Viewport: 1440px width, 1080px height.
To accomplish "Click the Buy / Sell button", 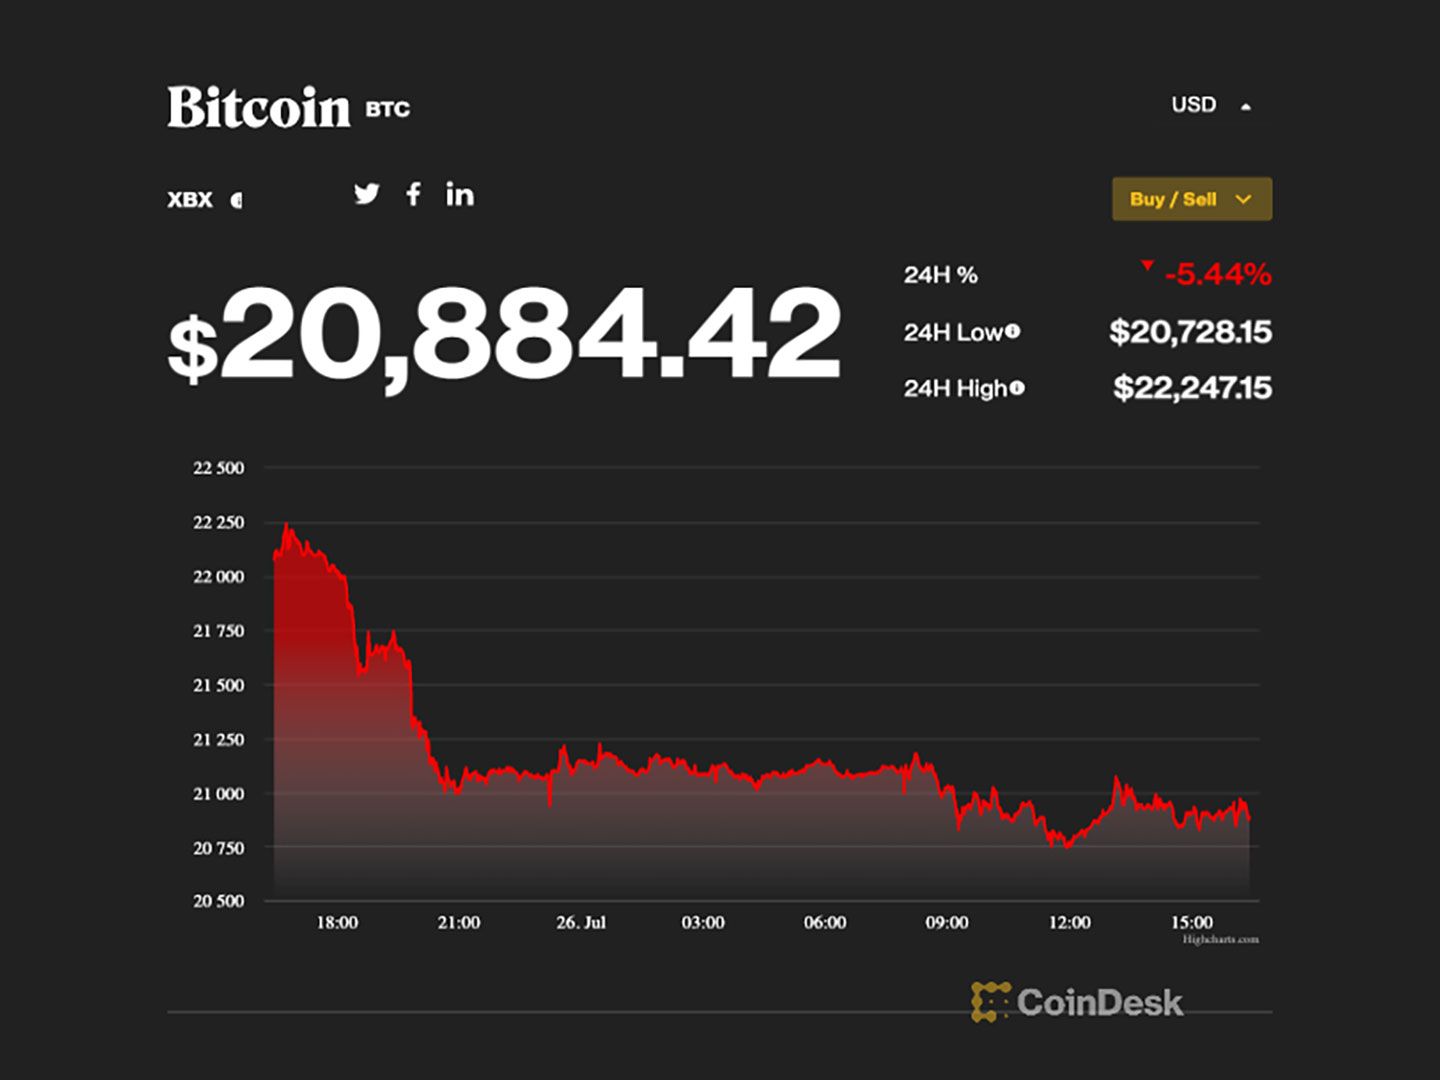I will click(x=1175, y=199).
